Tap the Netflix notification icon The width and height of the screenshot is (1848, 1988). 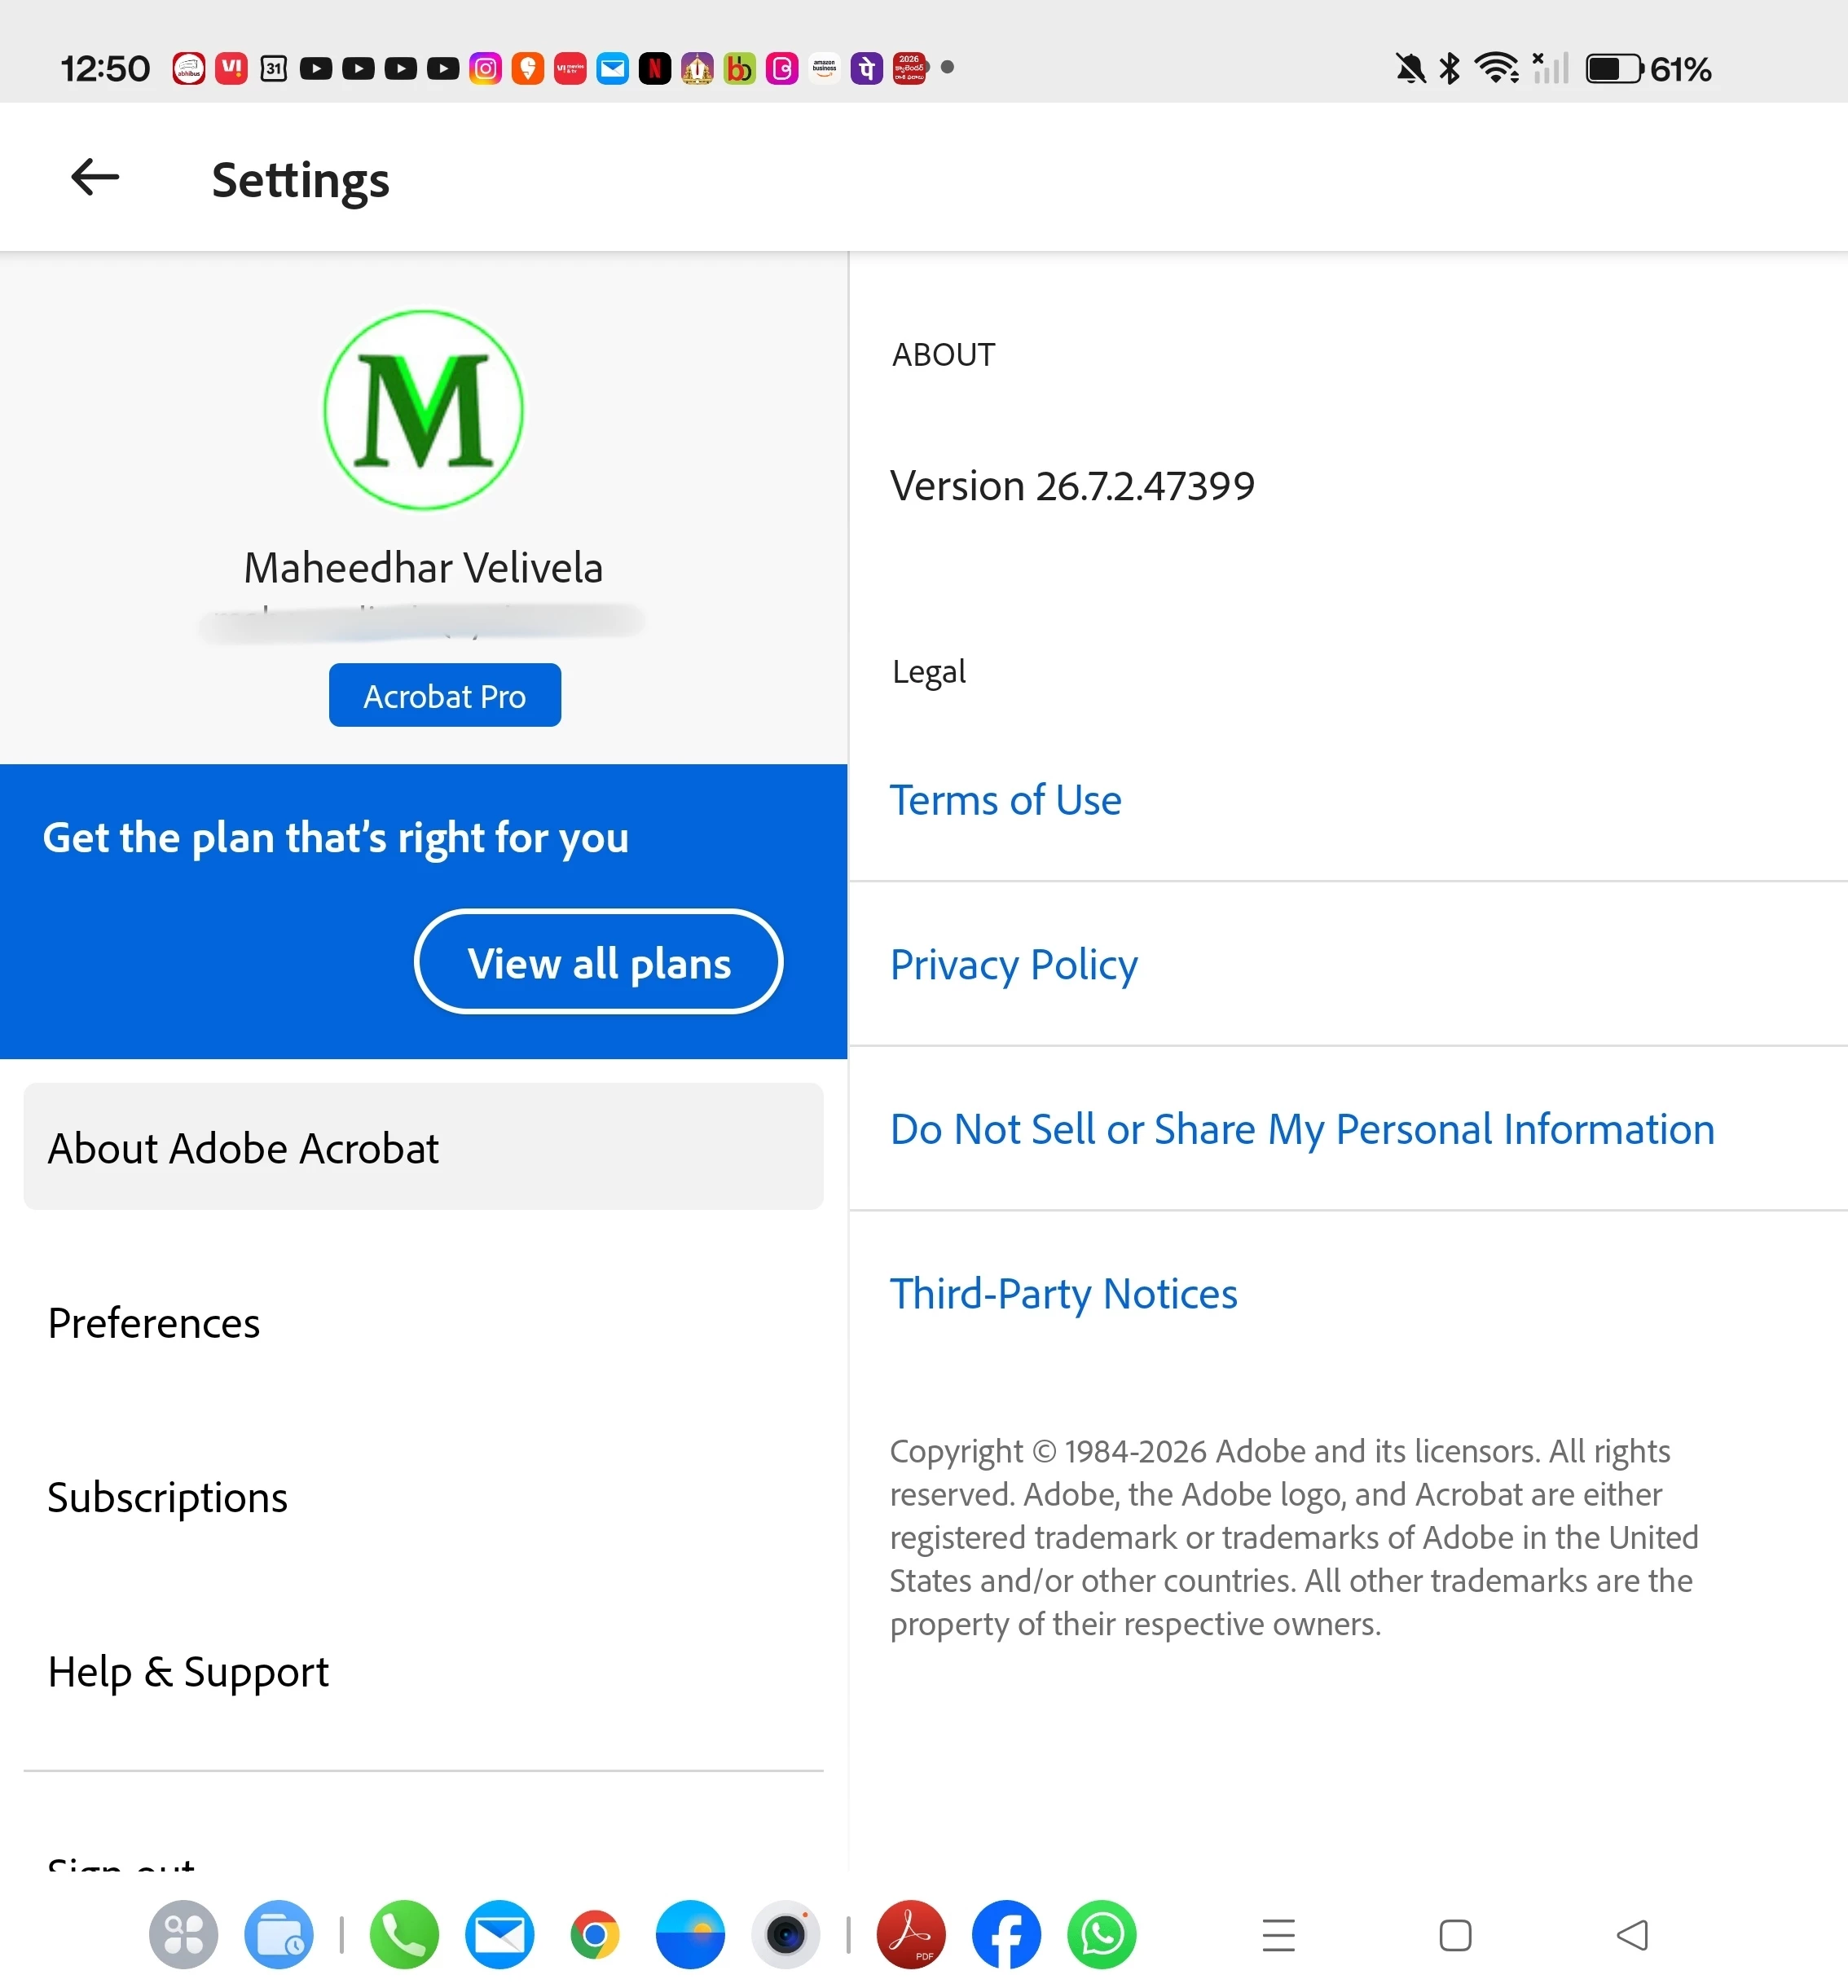point(655,68)
